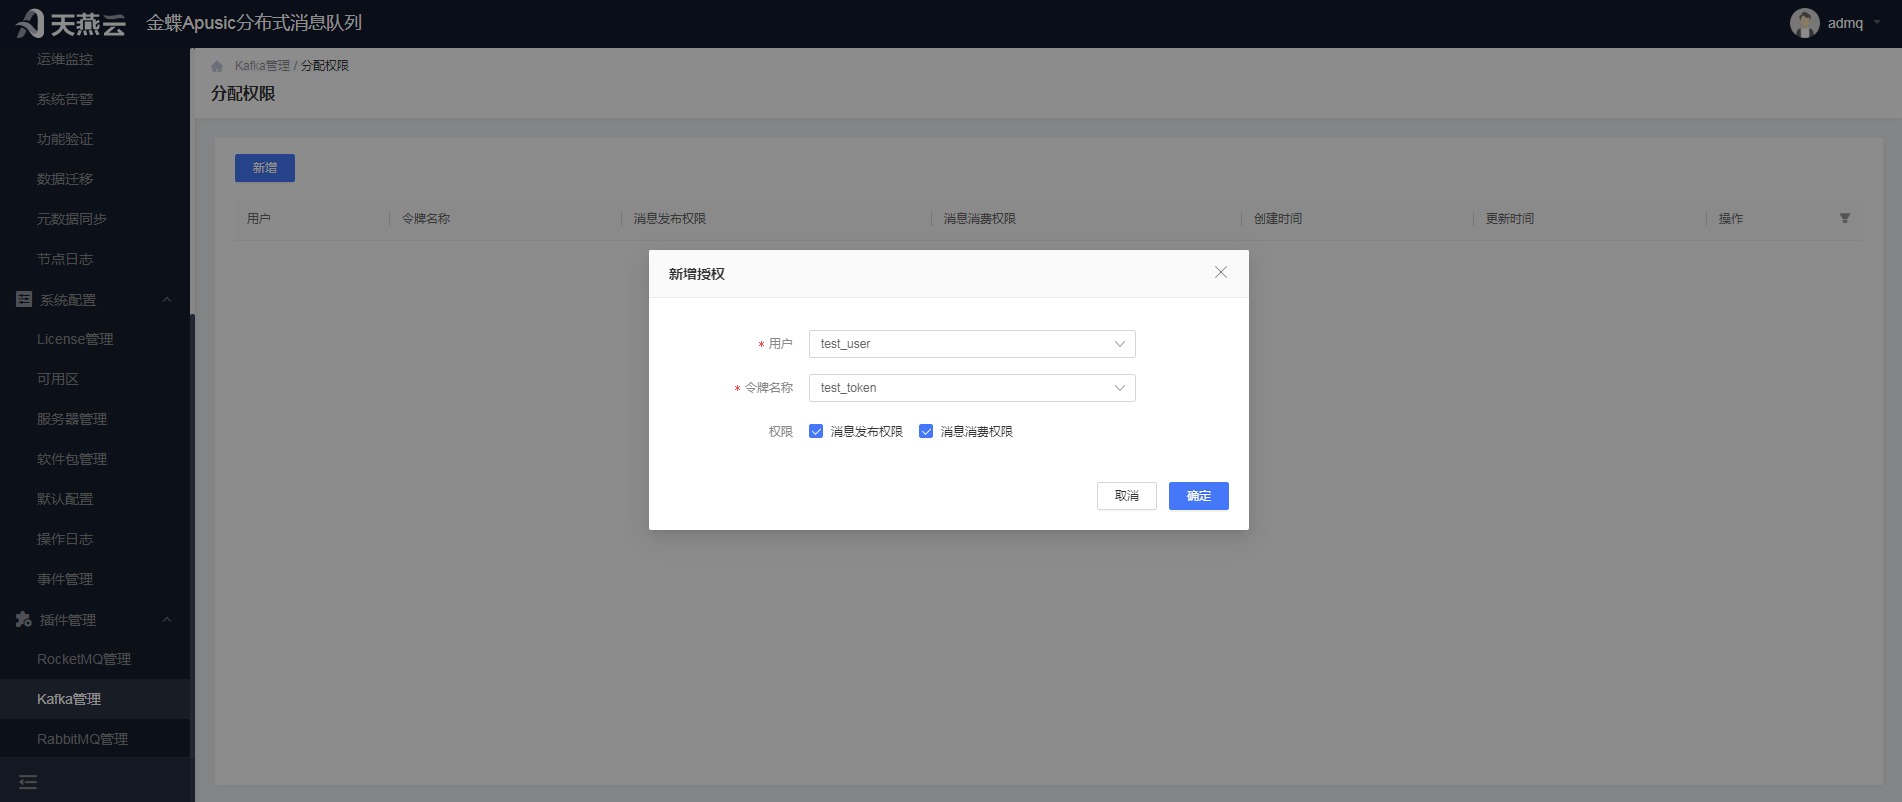Click the 创建时间 column header
Screen dimensions: 1902x802
(x=1278, y=218)
